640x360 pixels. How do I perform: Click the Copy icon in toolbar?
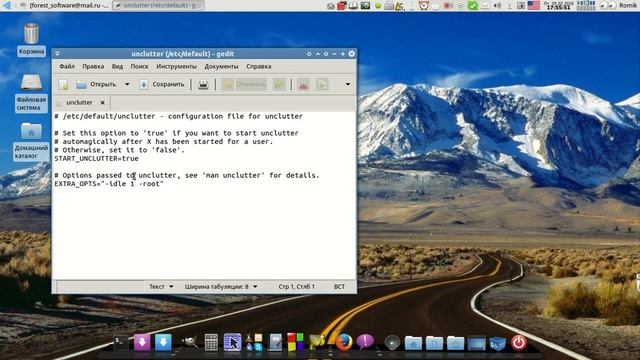coord(322,84)
